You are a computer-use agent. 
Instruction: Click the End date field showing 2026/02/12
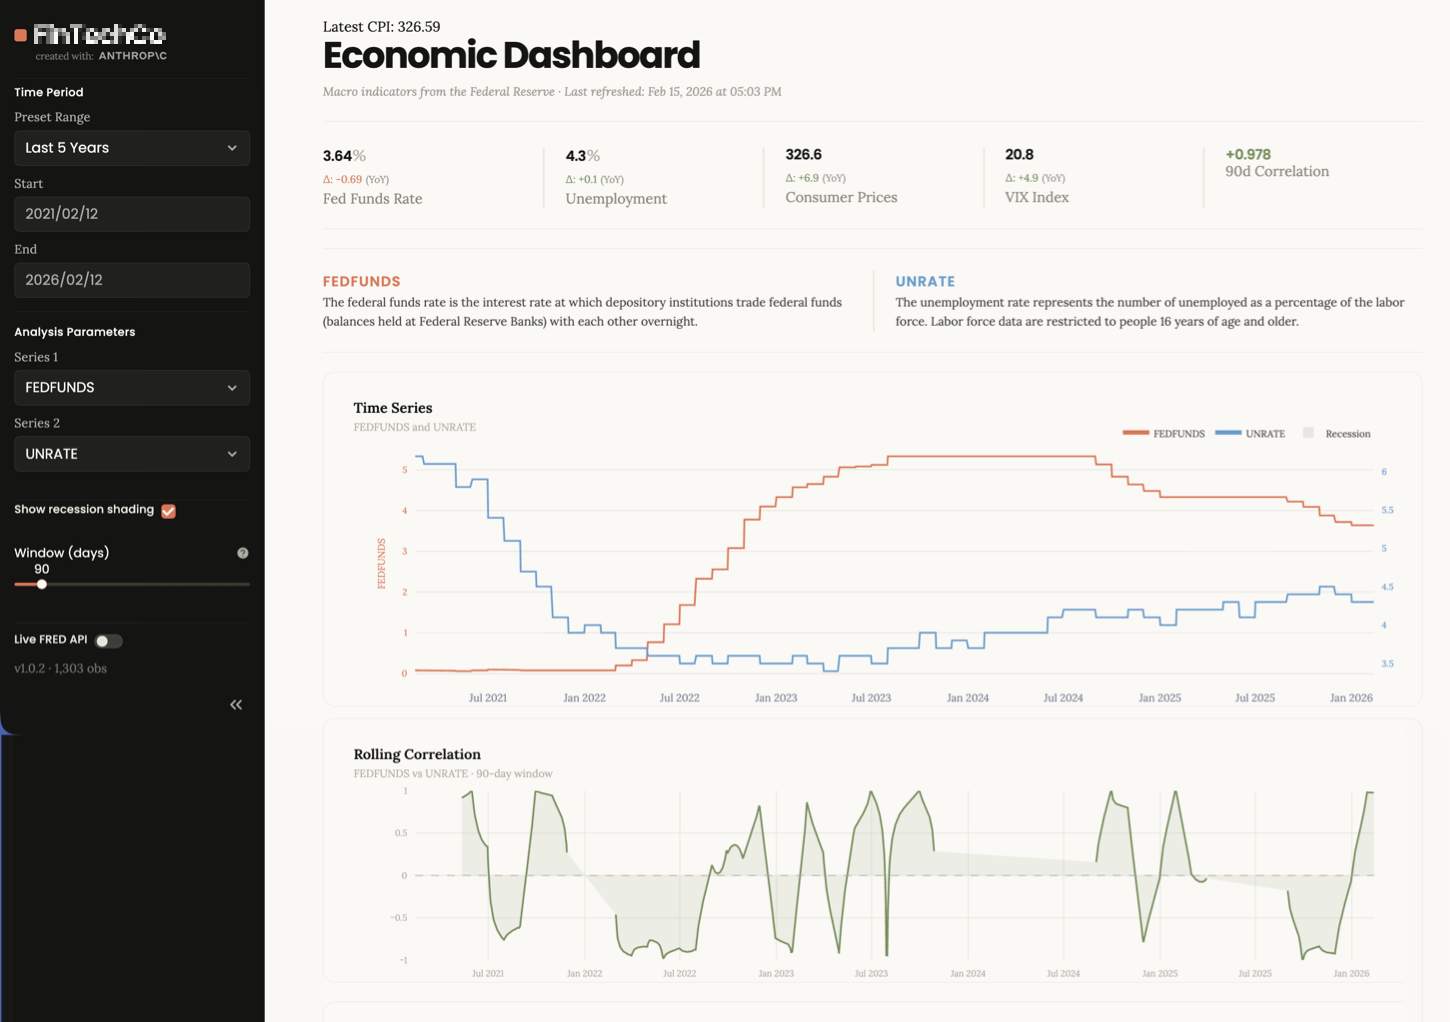pyautogui.click(x=131, y=280)
